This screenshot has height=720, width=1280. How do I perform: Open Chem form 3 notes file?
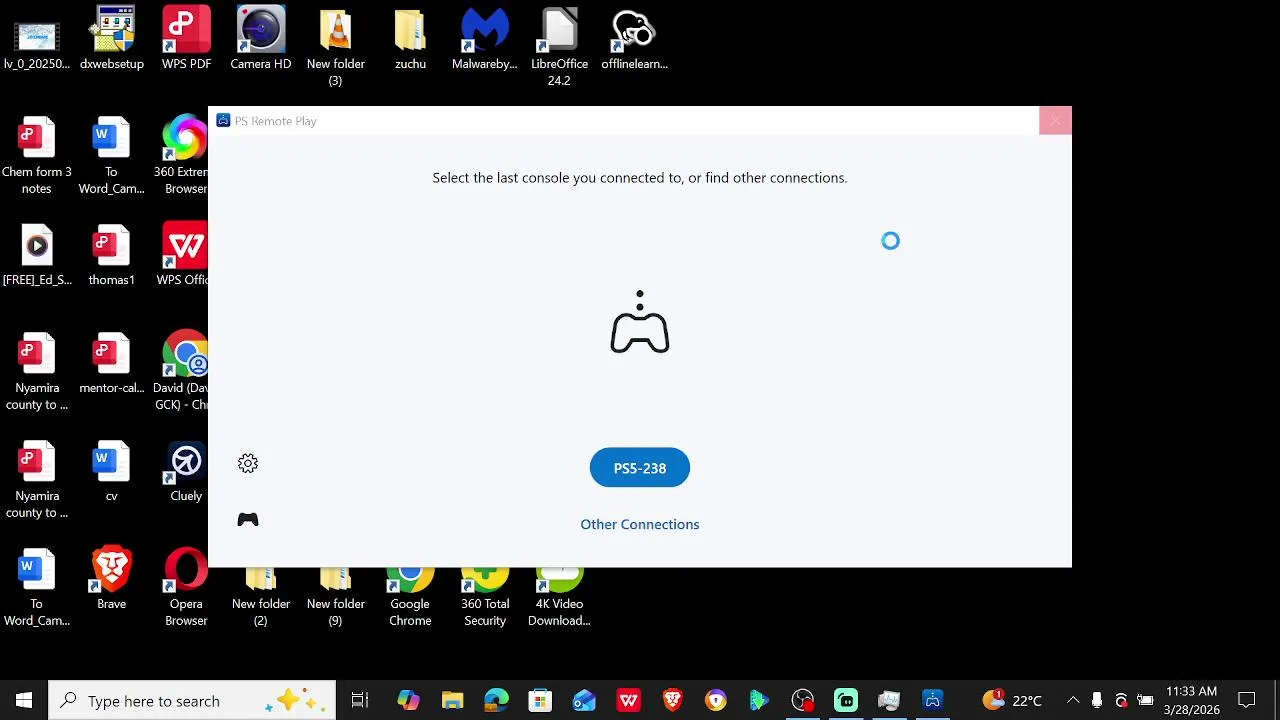pyautogui.click(x=37, y=155)
